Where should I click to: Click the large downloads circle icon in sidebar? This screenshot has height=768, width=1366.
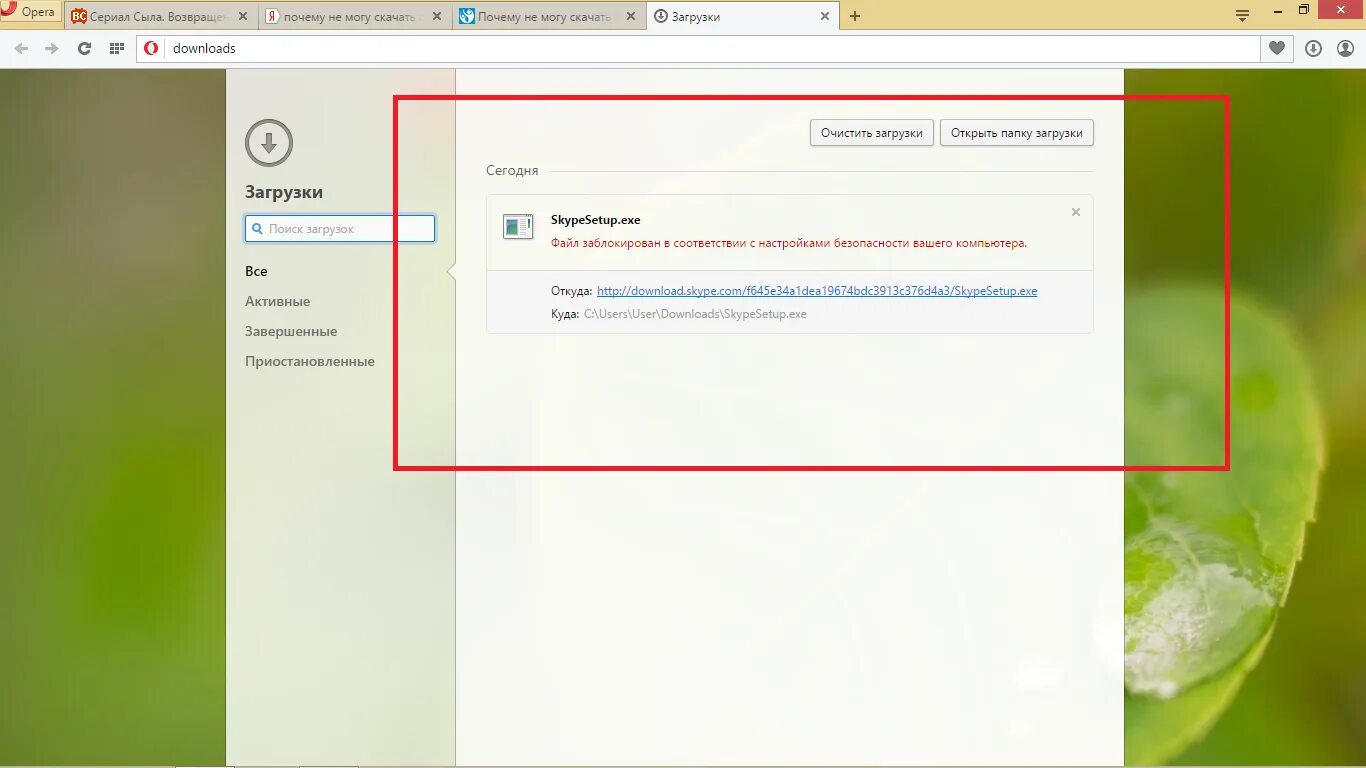269,143
